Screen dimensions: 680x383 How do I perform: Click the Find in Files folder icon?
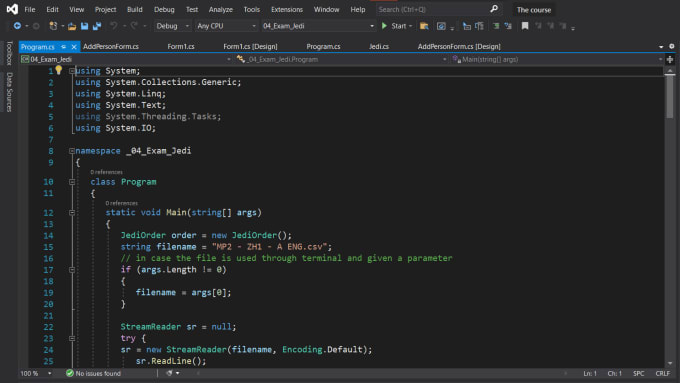[424, 26]
